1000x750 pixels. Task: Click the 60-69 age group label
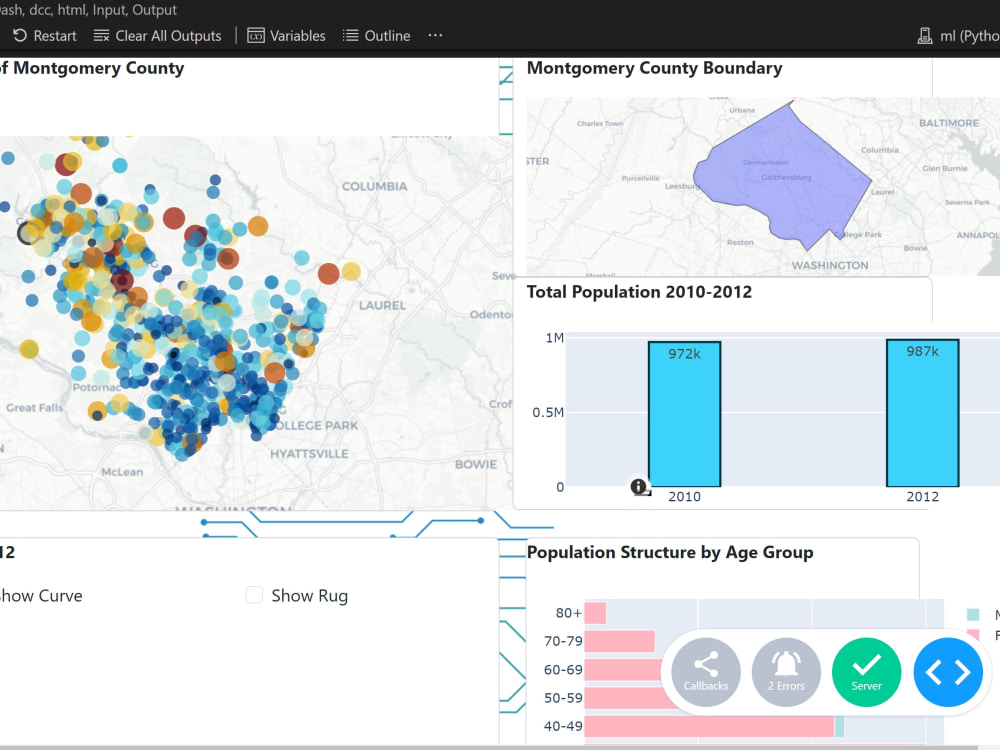tap(563, 670)
